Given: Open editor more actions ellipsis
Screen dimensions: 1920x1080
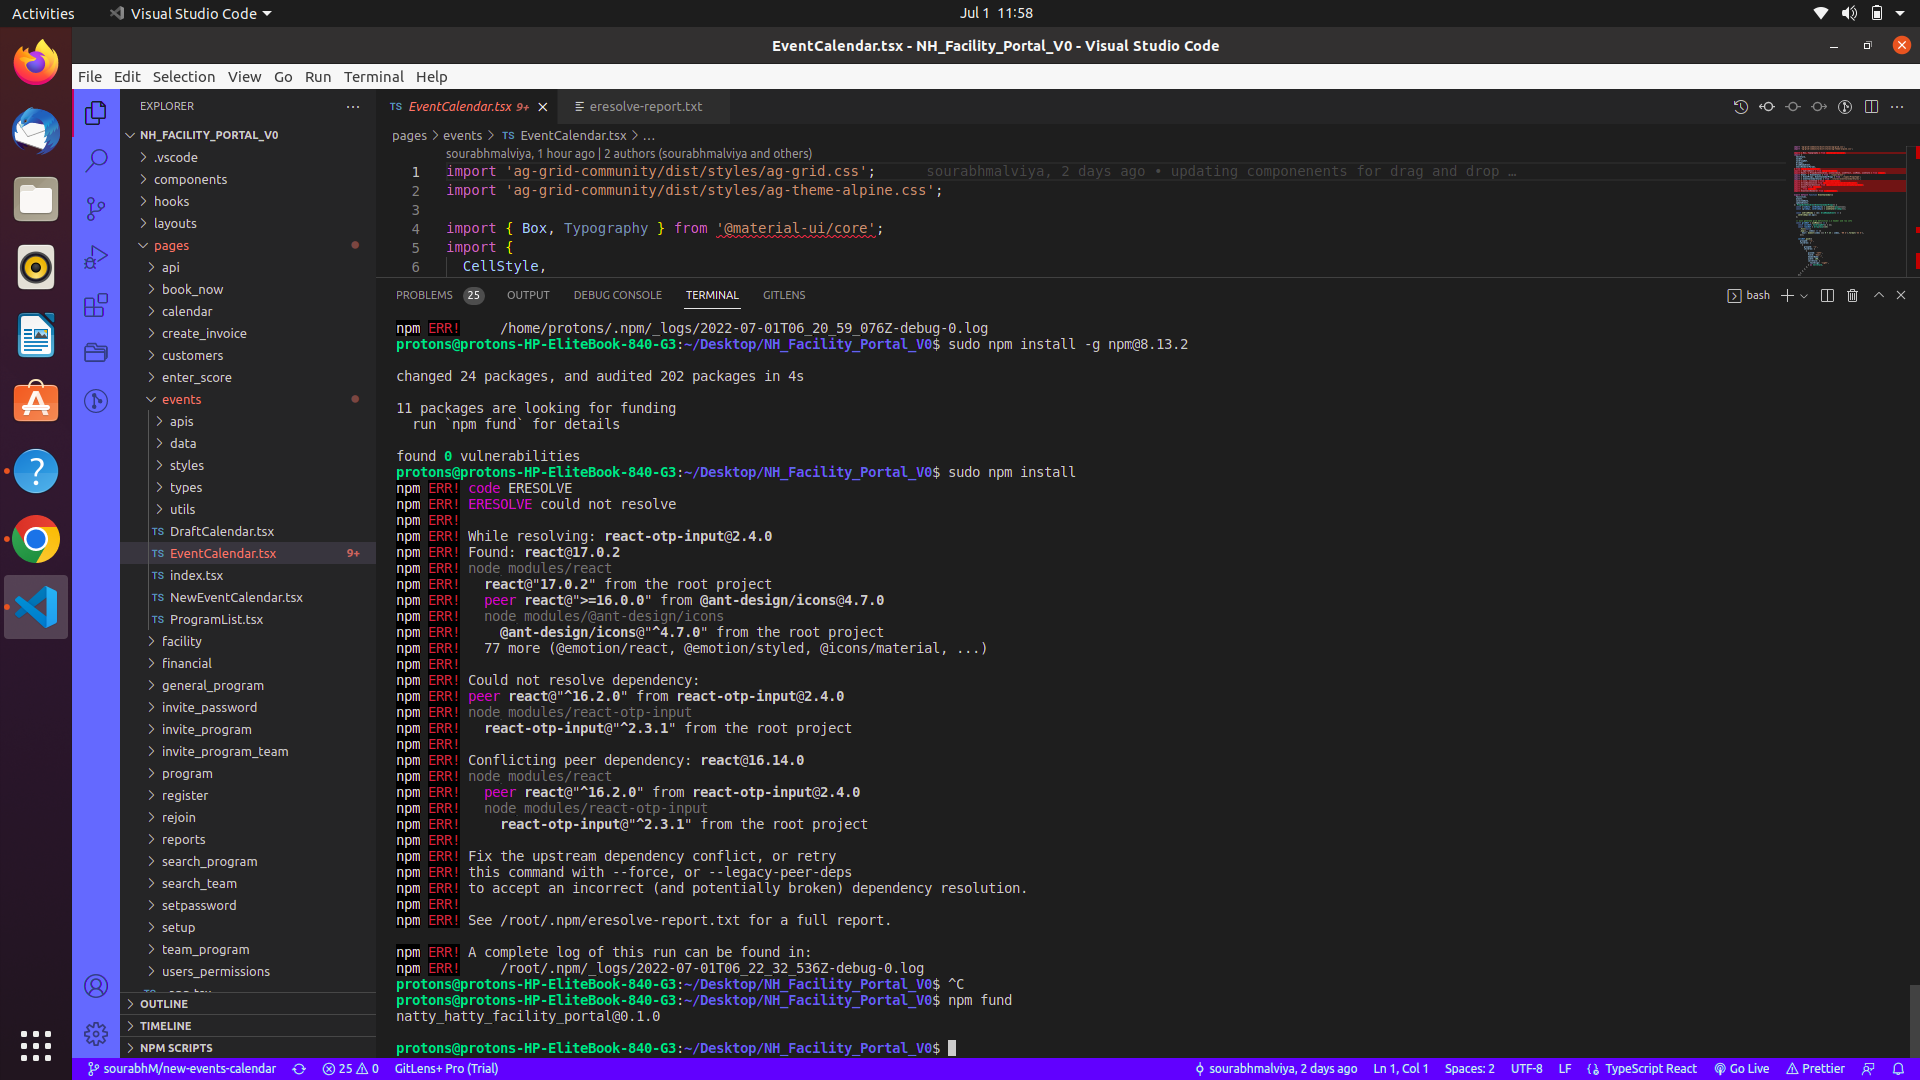Looking at the screenshot, I should pyautogui.click(x=1897, y=107).
